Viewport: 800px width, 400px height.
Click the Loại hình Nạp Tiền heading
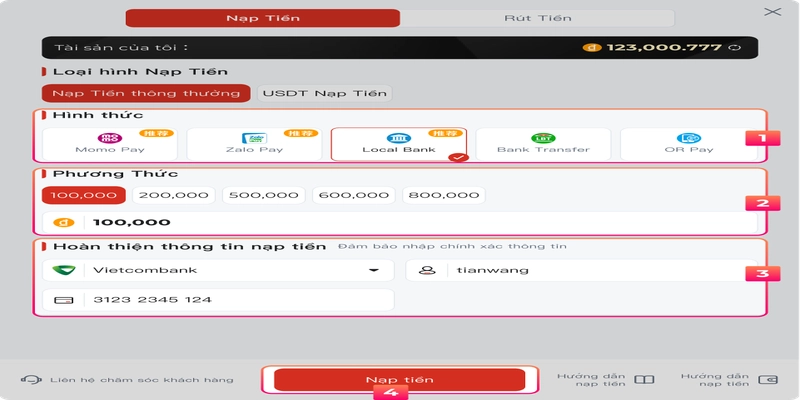pos(140,71)
